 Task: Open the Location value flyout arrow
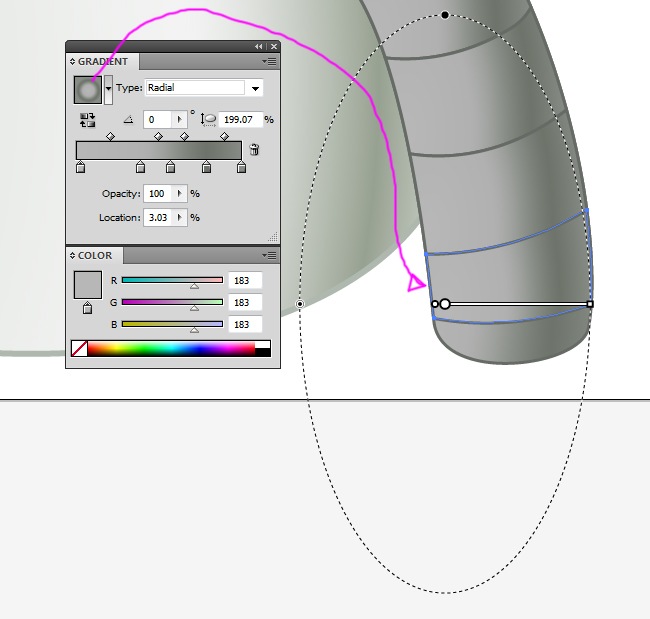(179, 218)
